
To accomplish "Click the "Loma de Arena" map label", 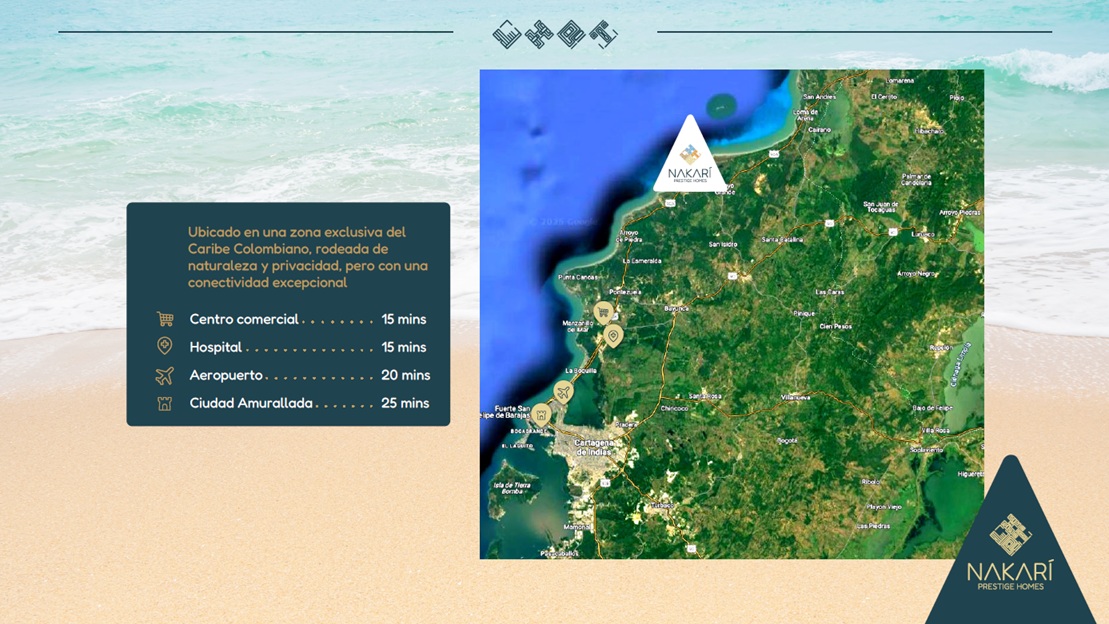I will click(x=806, y=115).
